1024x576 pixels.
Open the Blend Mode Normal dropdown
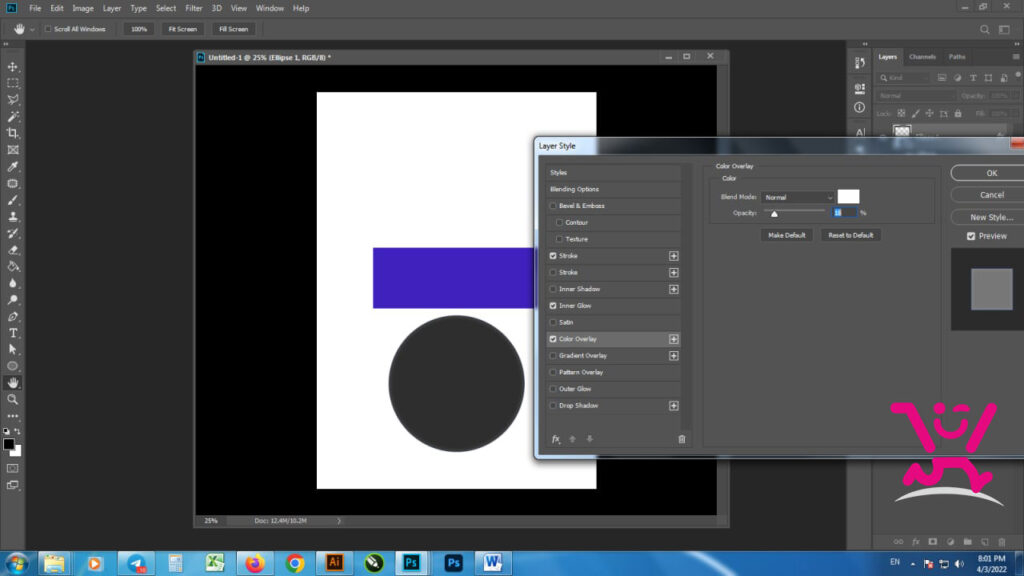click(x=797, y=197)
